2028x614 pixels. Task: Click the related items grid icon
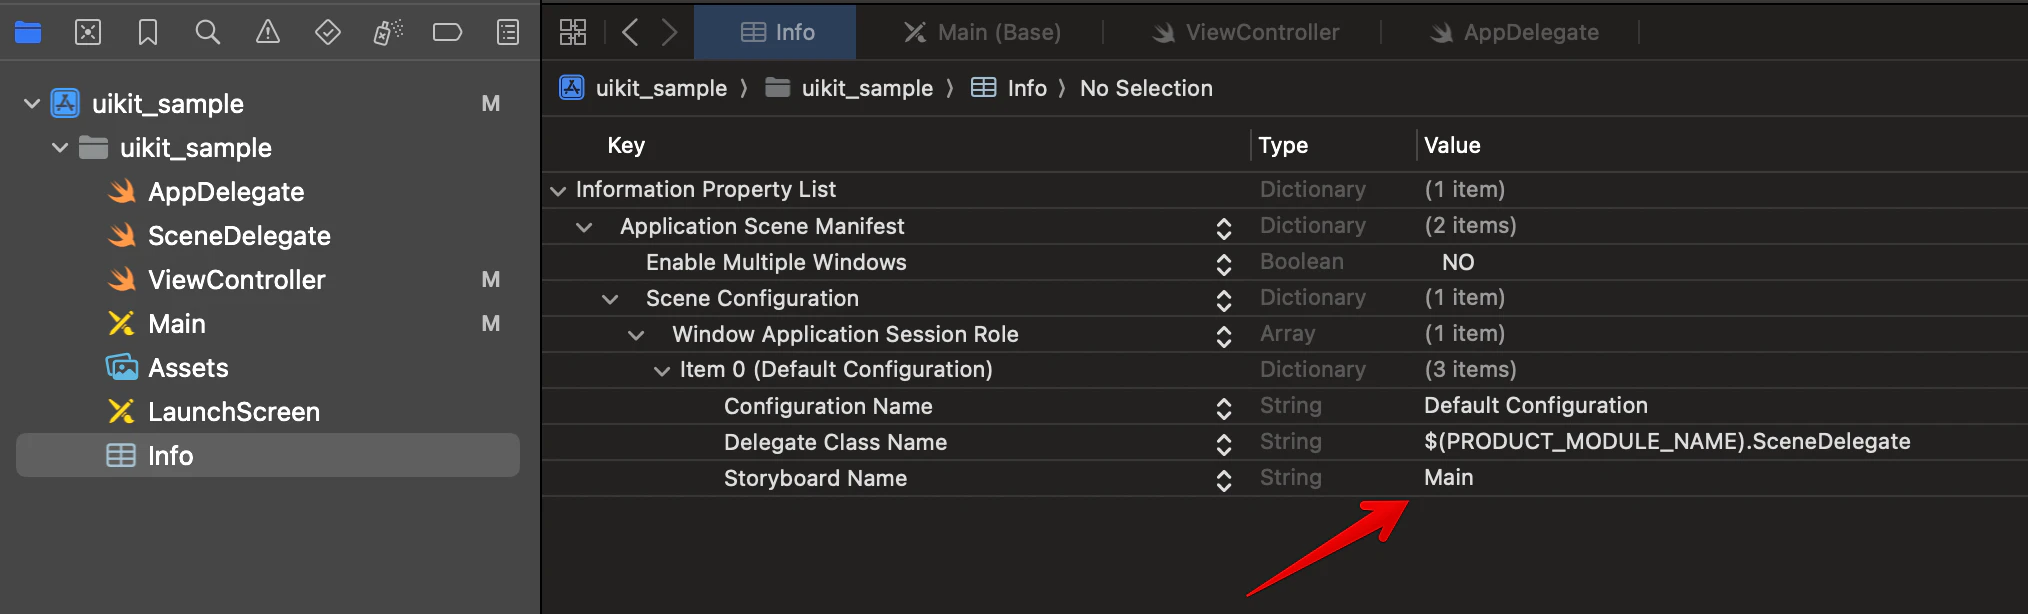(573, 33)
